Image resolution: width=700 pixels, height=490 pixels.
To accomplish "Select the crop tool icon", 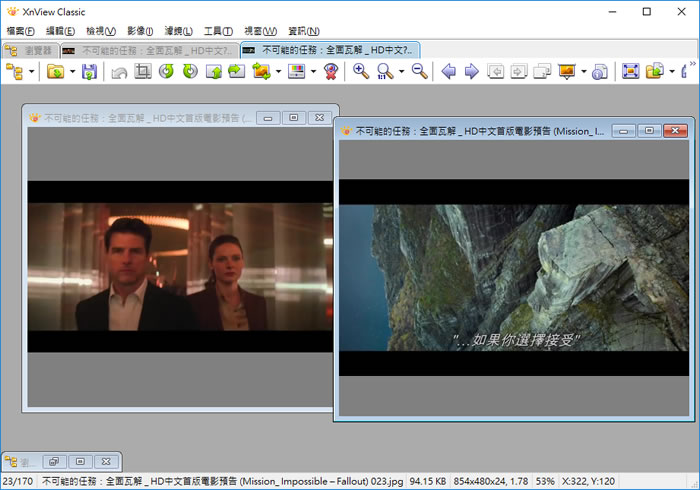I will click(143, 71).
